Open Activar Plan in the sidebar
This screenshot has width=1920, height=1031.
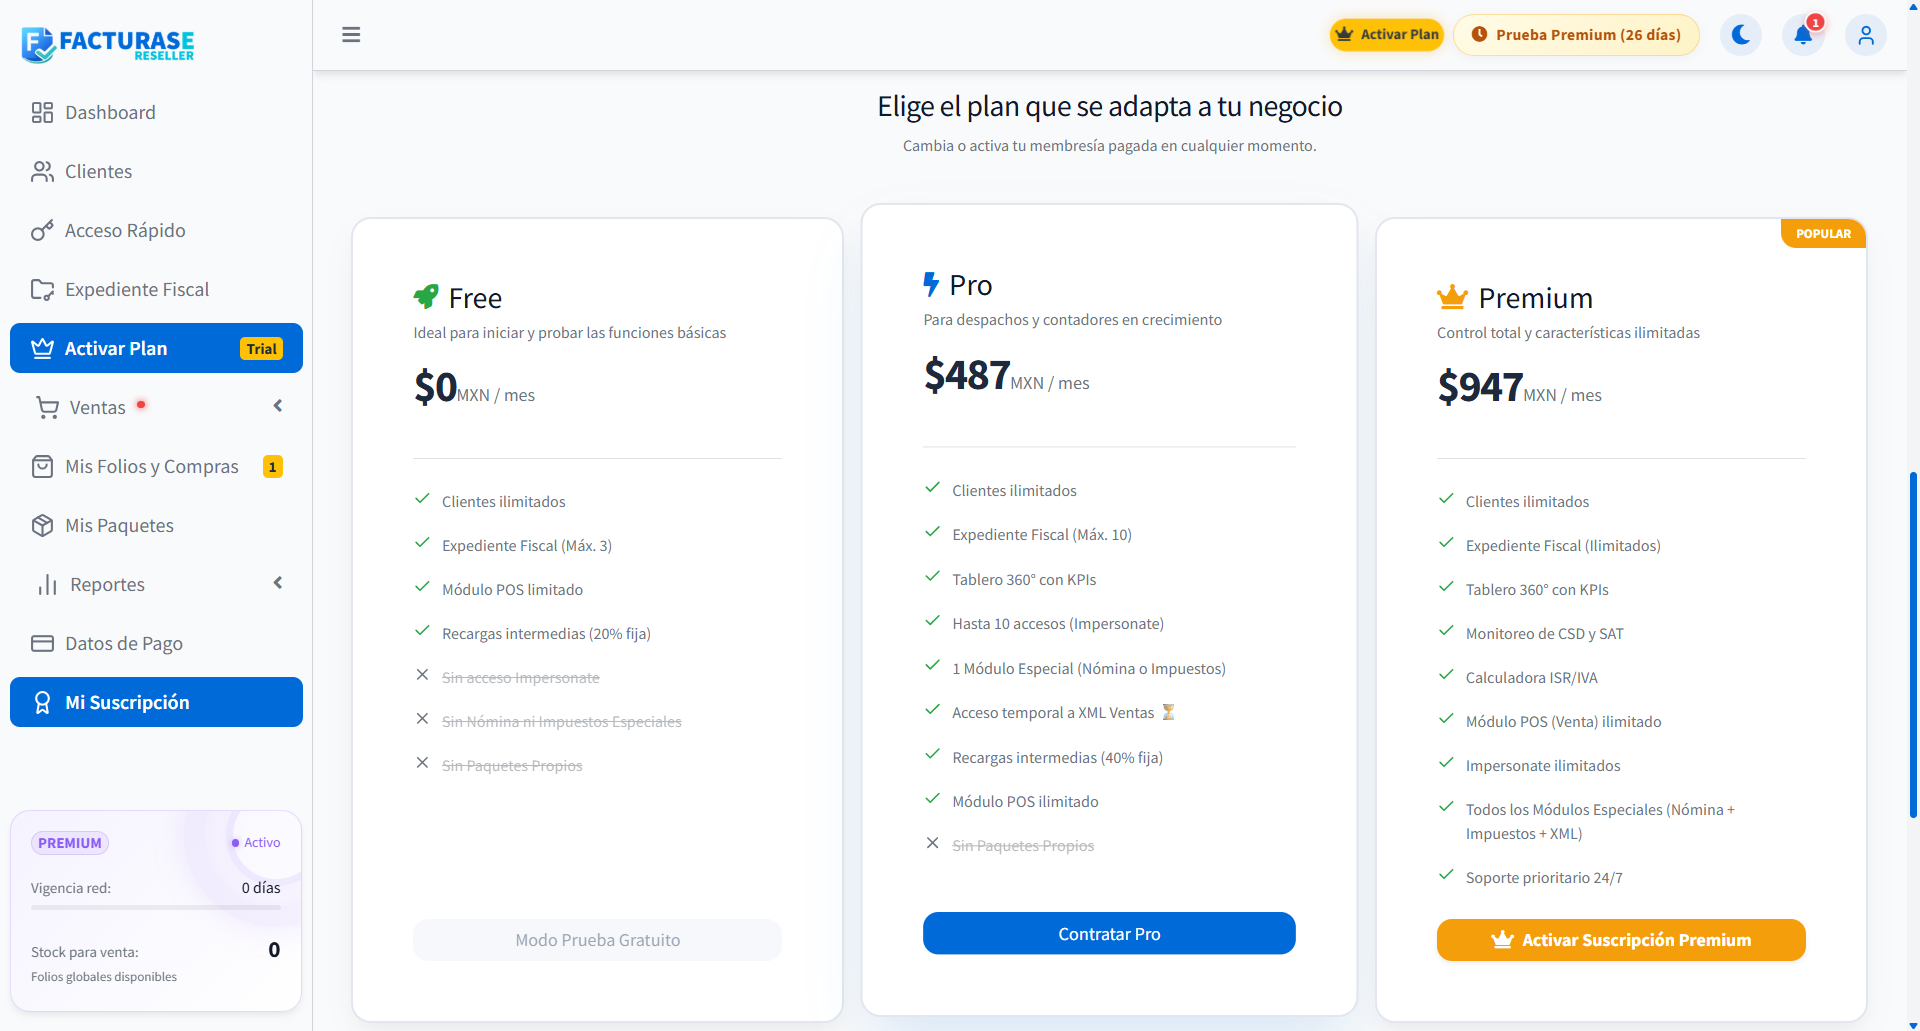pyautogui.click(x=156, y=348)
